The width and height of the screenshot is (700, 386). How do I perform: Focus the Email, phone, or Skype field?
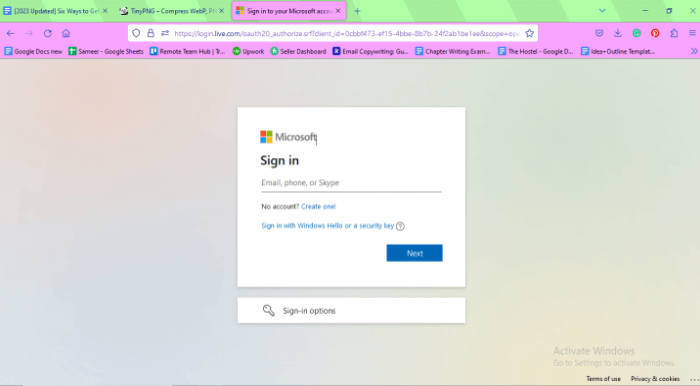[x=351, y=183]
